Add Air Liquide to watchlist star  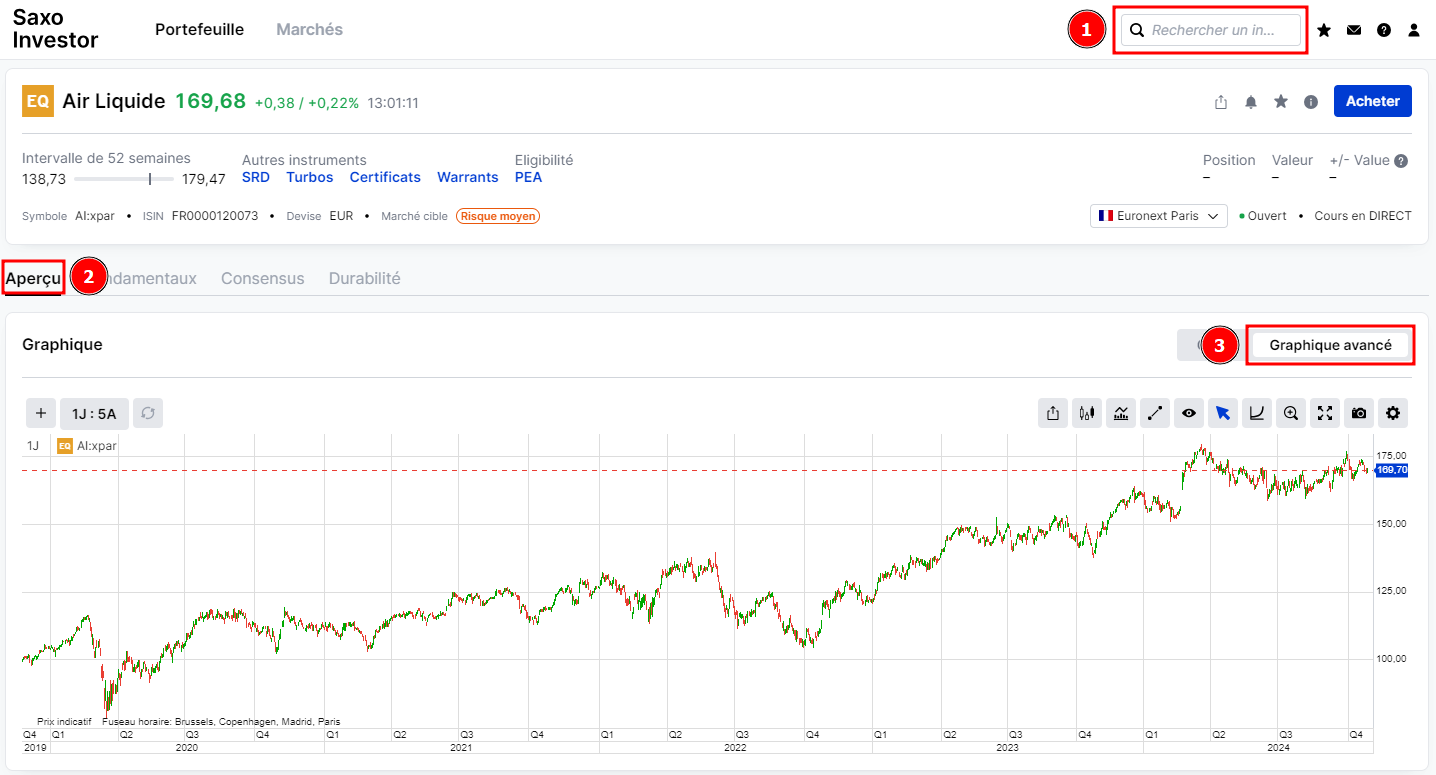click(1281, 102)
